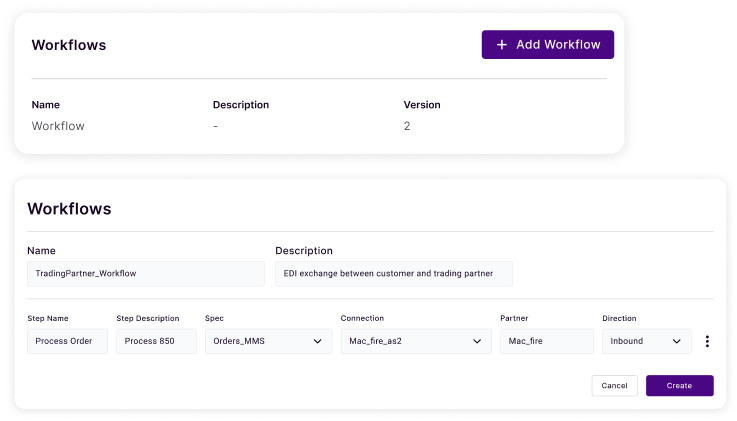The height and width of the screenshot is (421, 737).
Task: Focus the Name field containing TradingPartner_Workflow
Action: (145, 273)
